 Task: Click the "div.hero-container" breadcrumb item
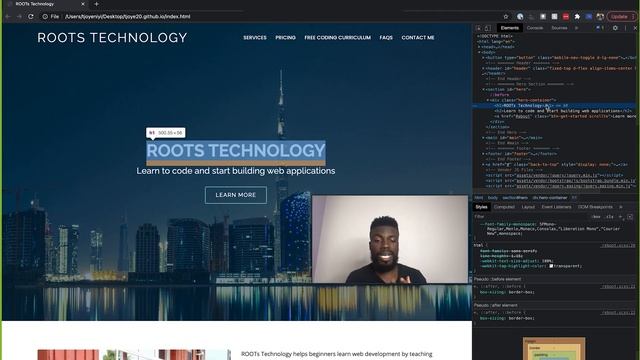pos(550,198)
